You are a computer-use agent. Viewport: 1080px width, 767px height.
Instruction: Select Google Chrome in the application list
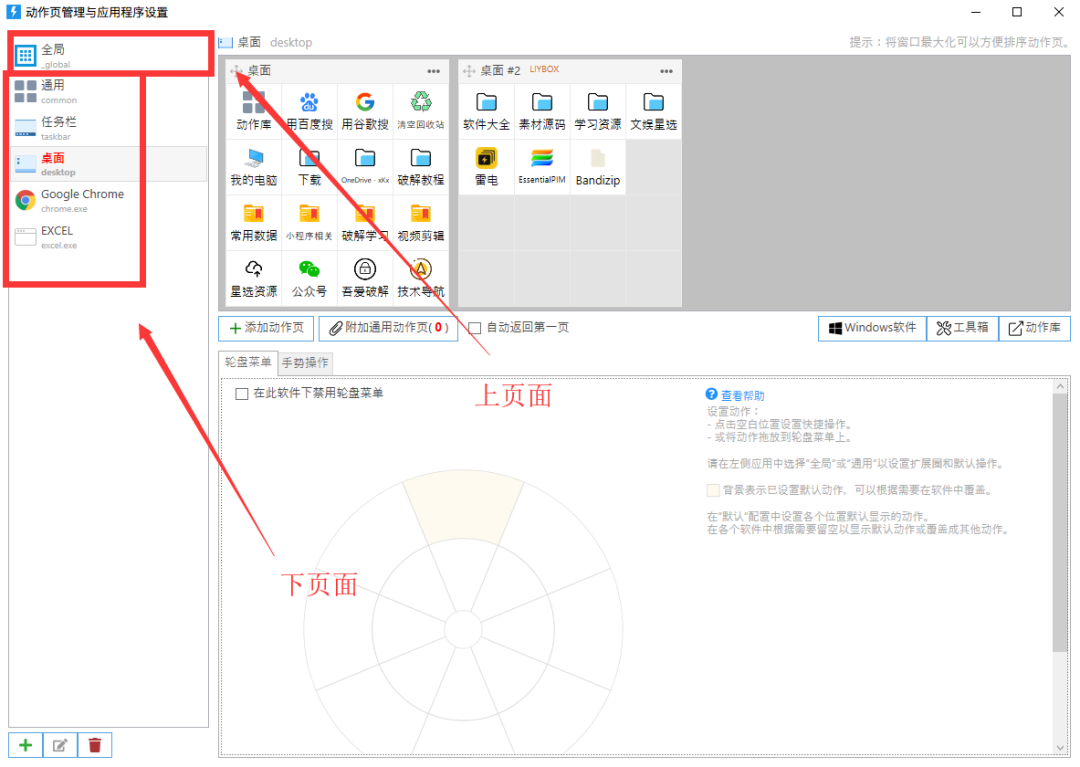click(110, 200)
